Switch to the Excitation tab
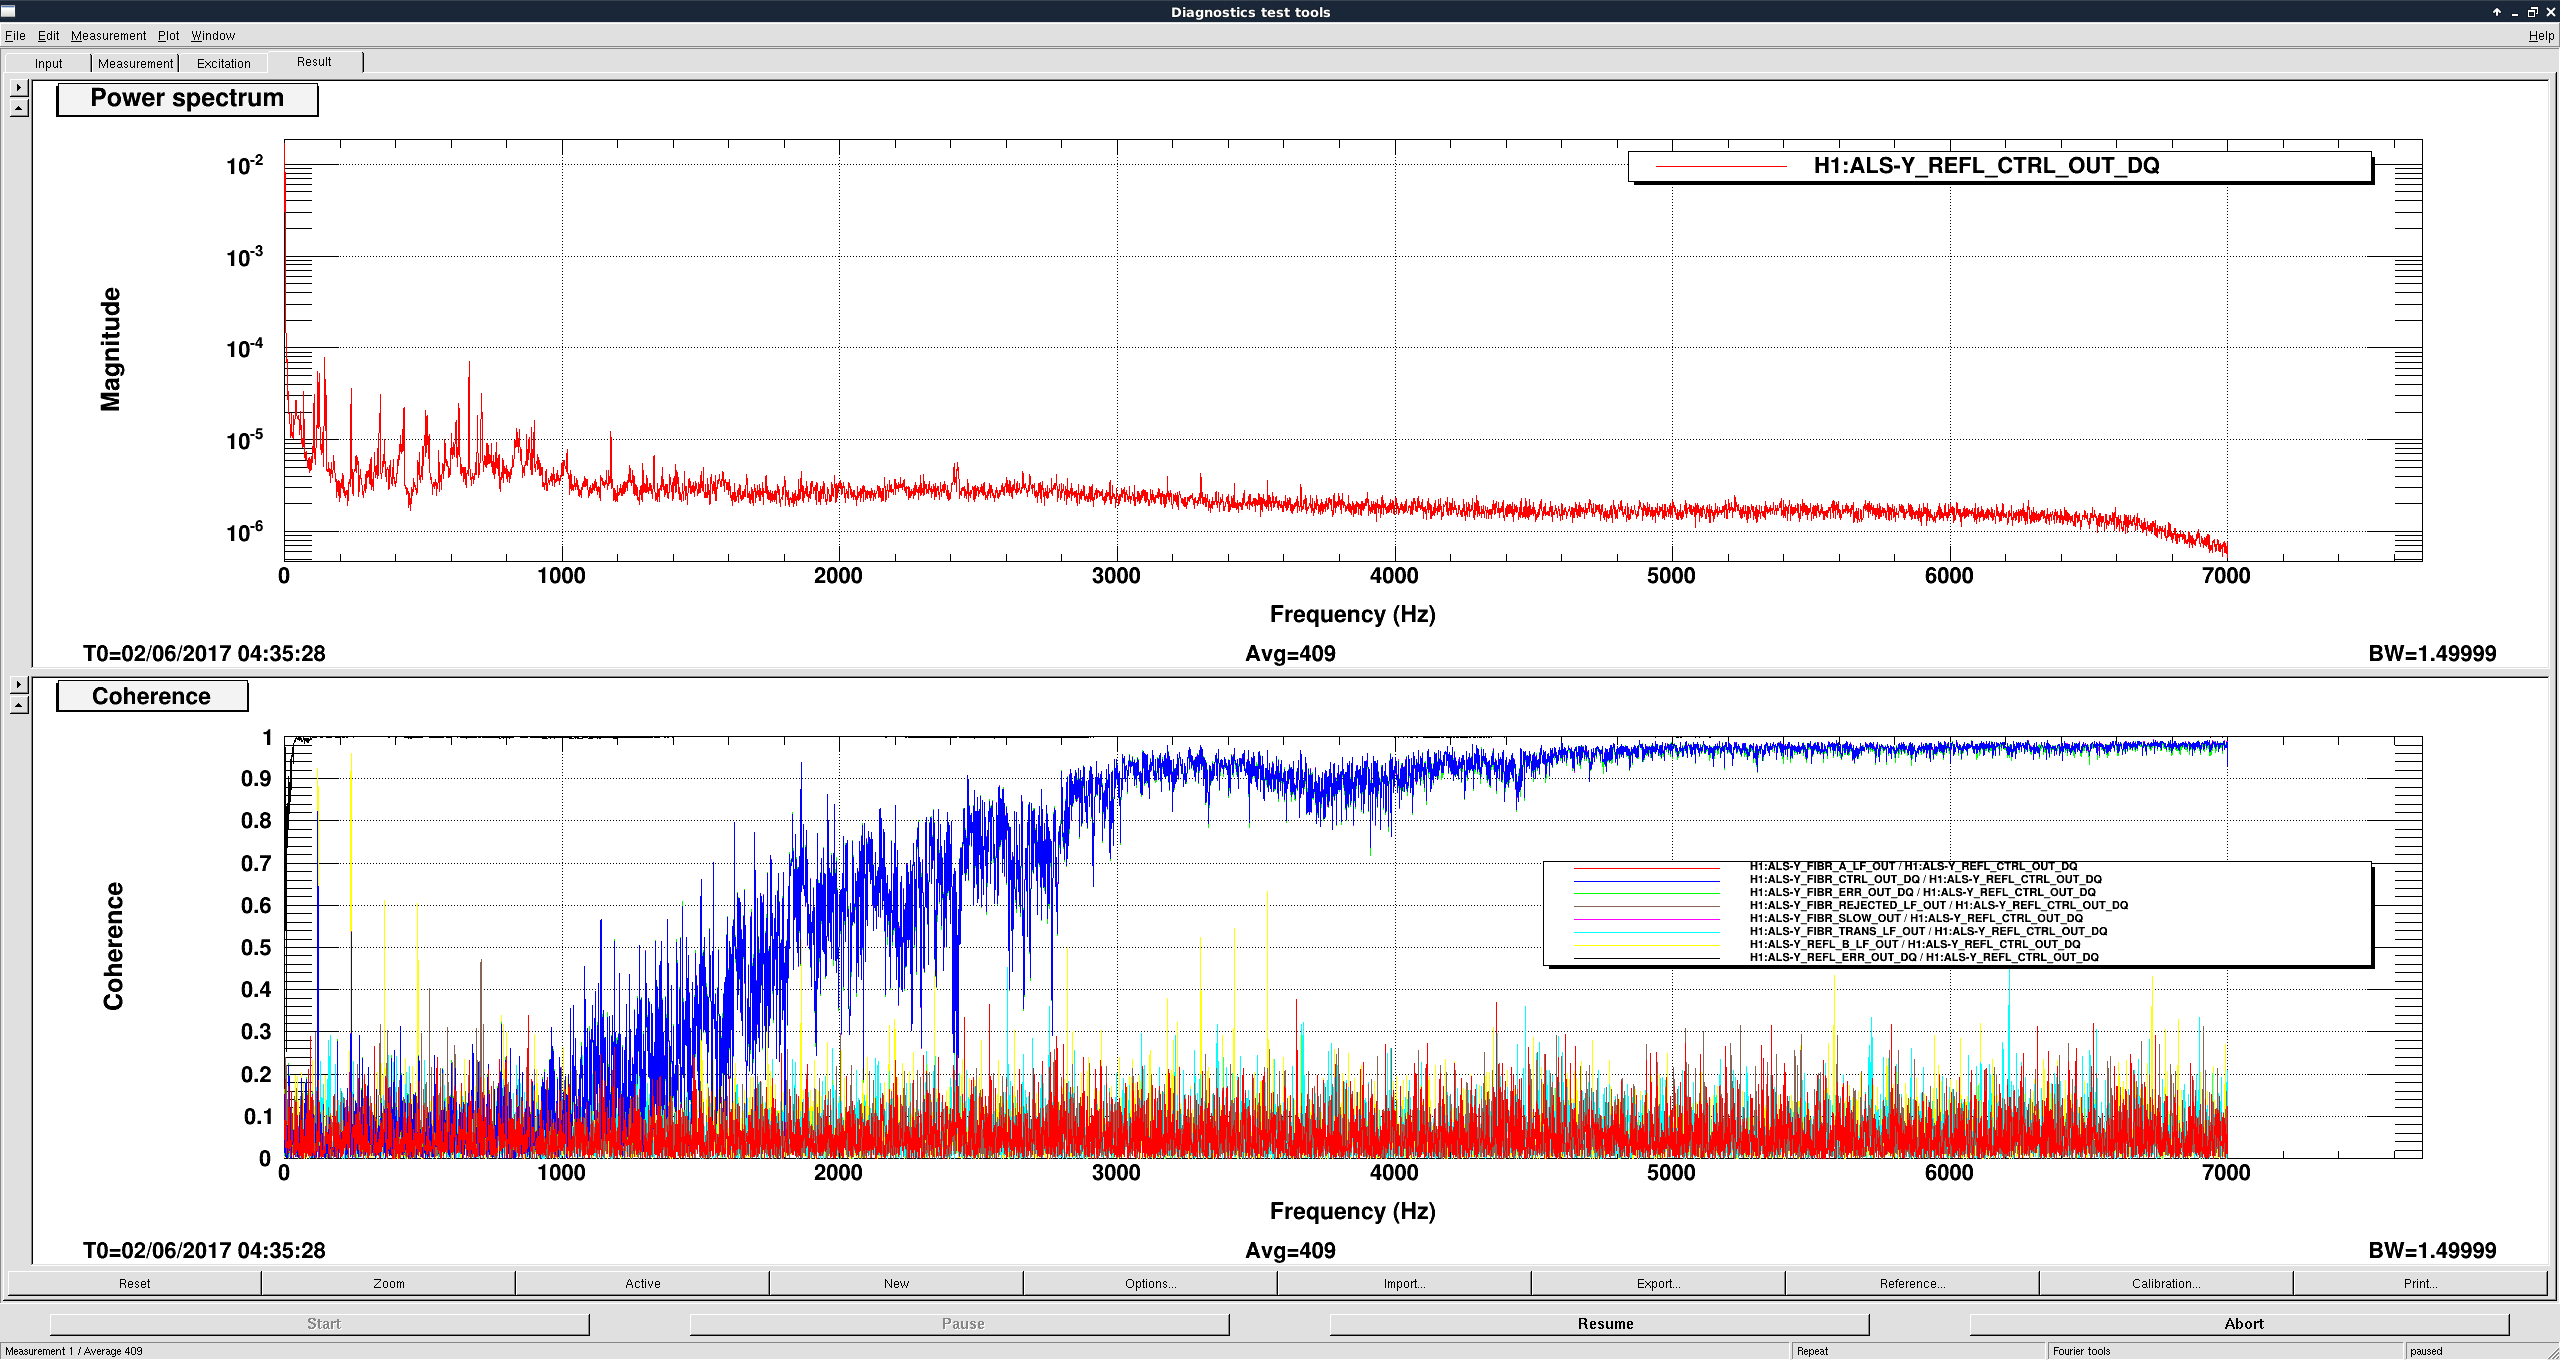 [223, 63]
